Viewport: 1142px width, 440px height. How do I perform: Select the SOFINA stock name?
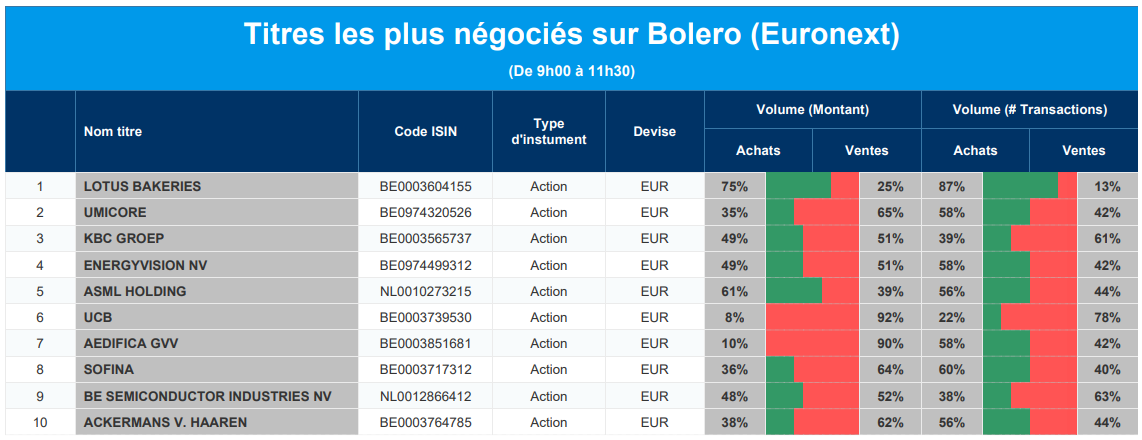(109, 370)
